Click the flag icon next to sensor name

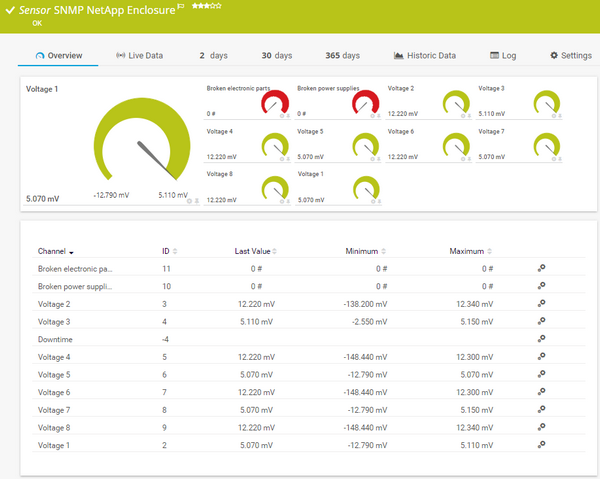(180, 7)
